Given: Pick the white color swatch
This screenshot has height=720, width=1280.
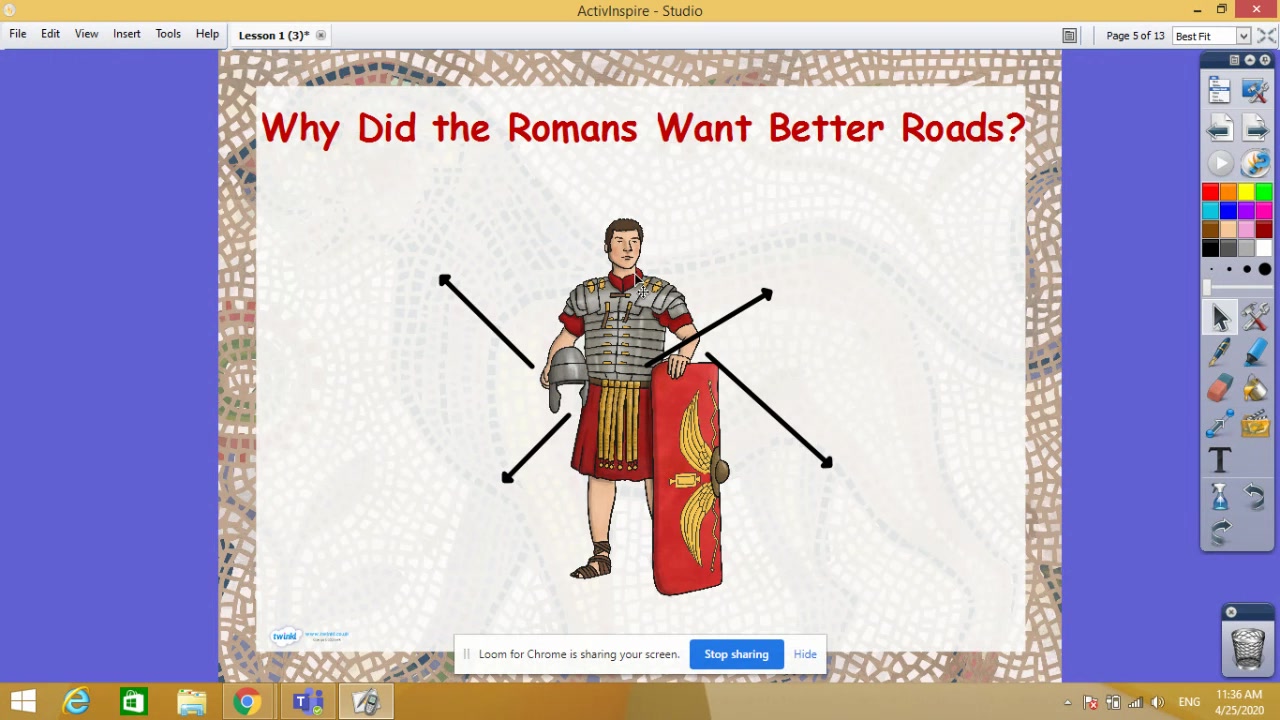Looking at the screenshot, I should pos(1264,248).
